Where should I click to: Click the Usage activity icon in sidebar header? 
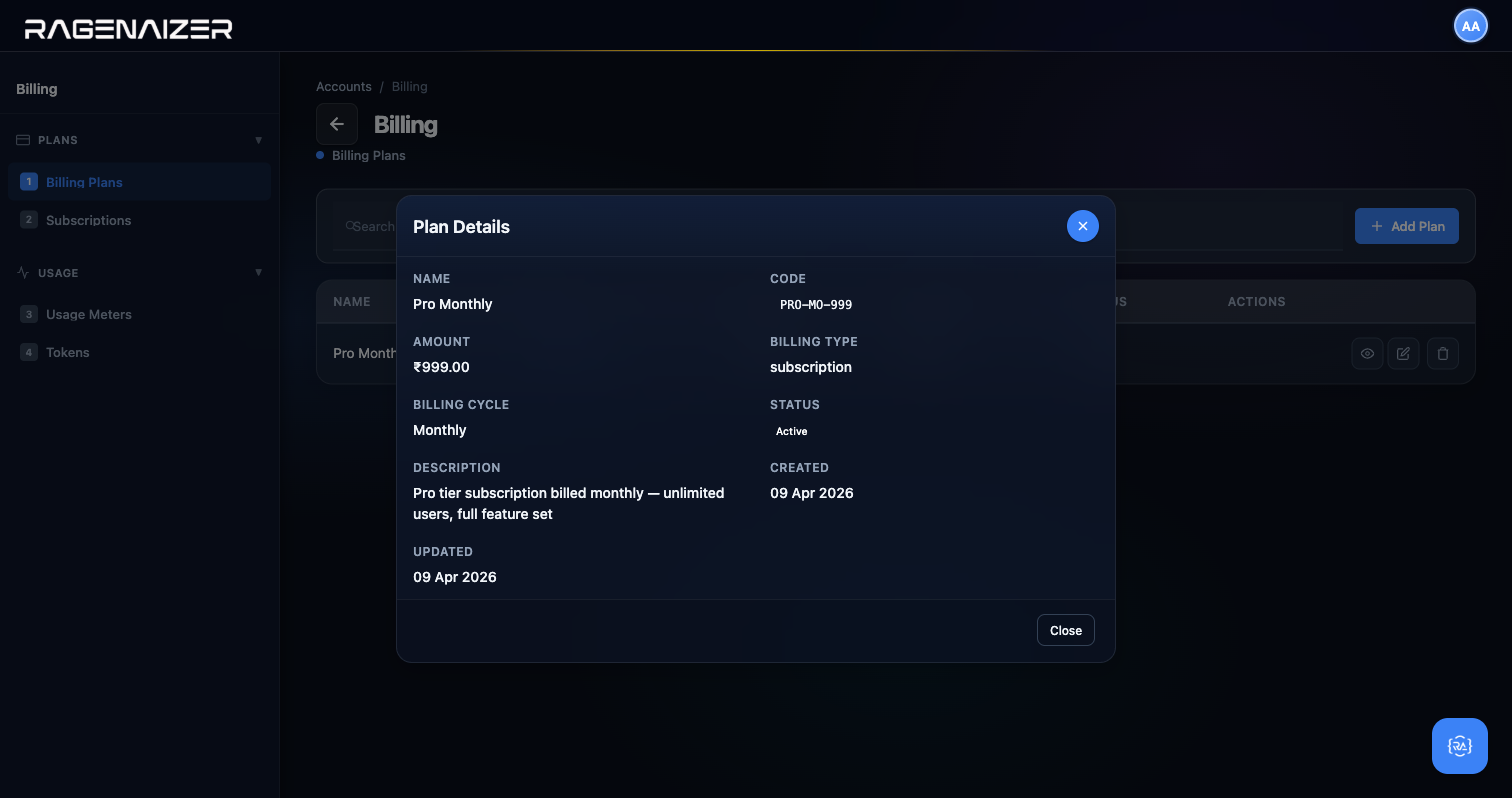pyautogui.click(x=23, y=272)
